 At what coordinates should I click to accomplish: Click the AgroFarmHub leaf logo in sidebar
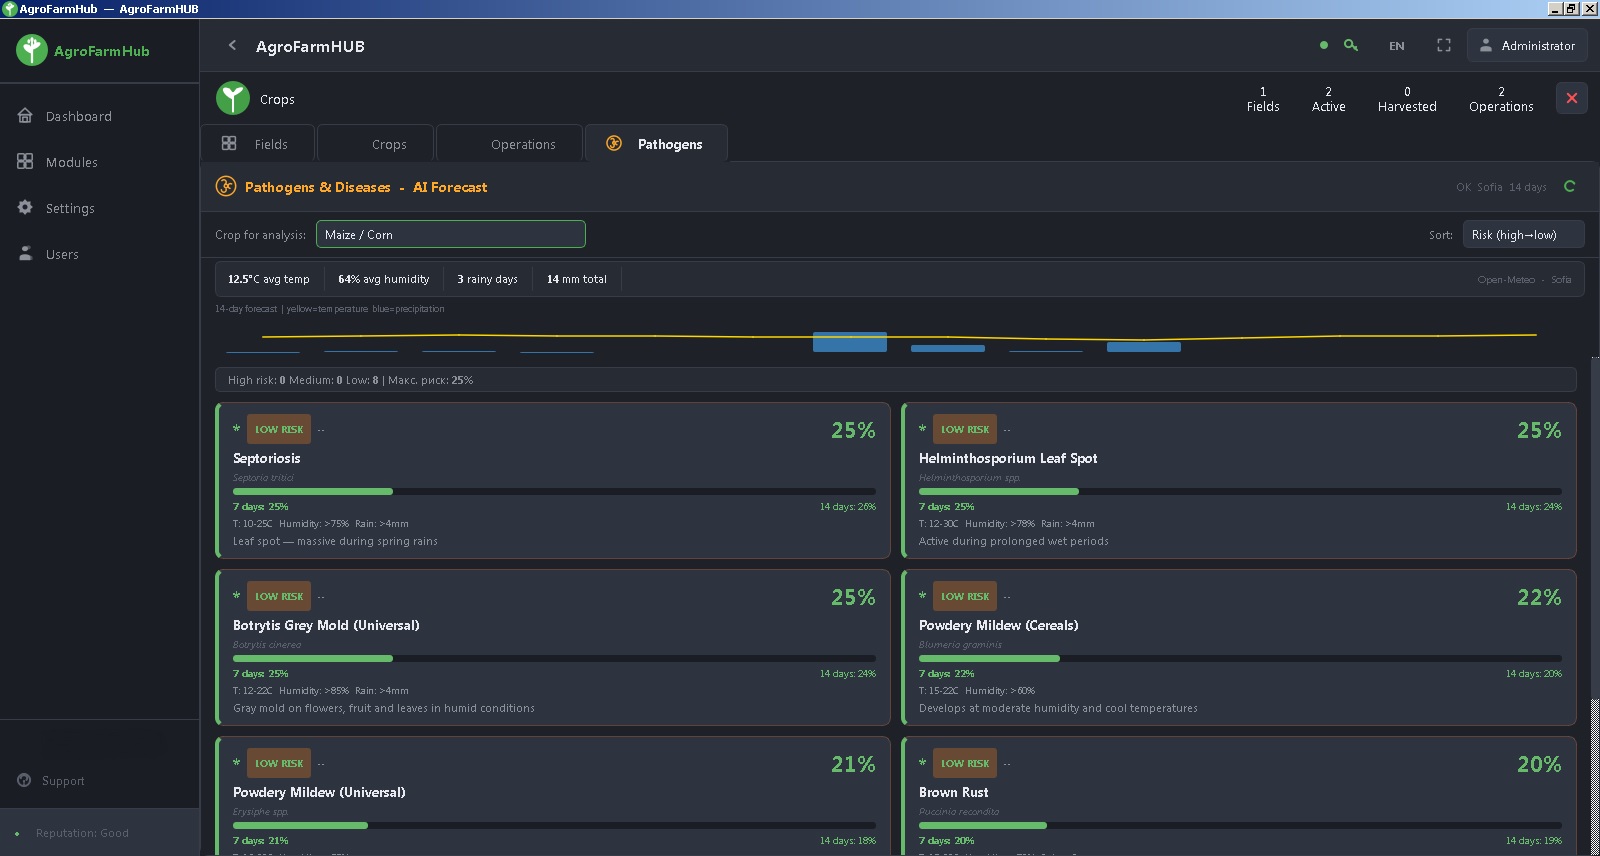(32, 50)
